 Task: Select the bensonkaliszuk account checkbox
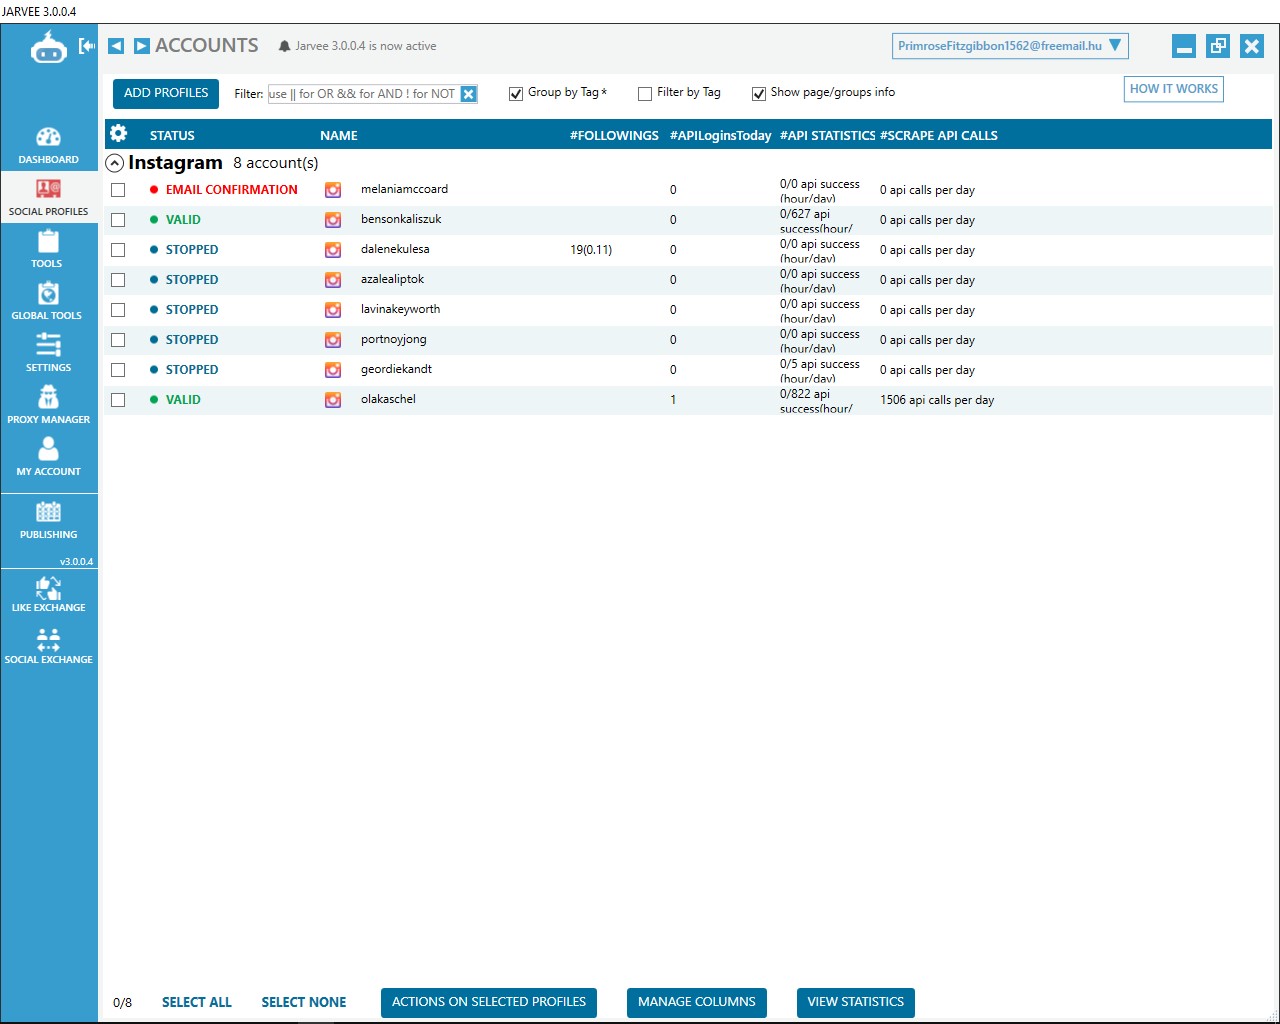click(x=118, y=220)
